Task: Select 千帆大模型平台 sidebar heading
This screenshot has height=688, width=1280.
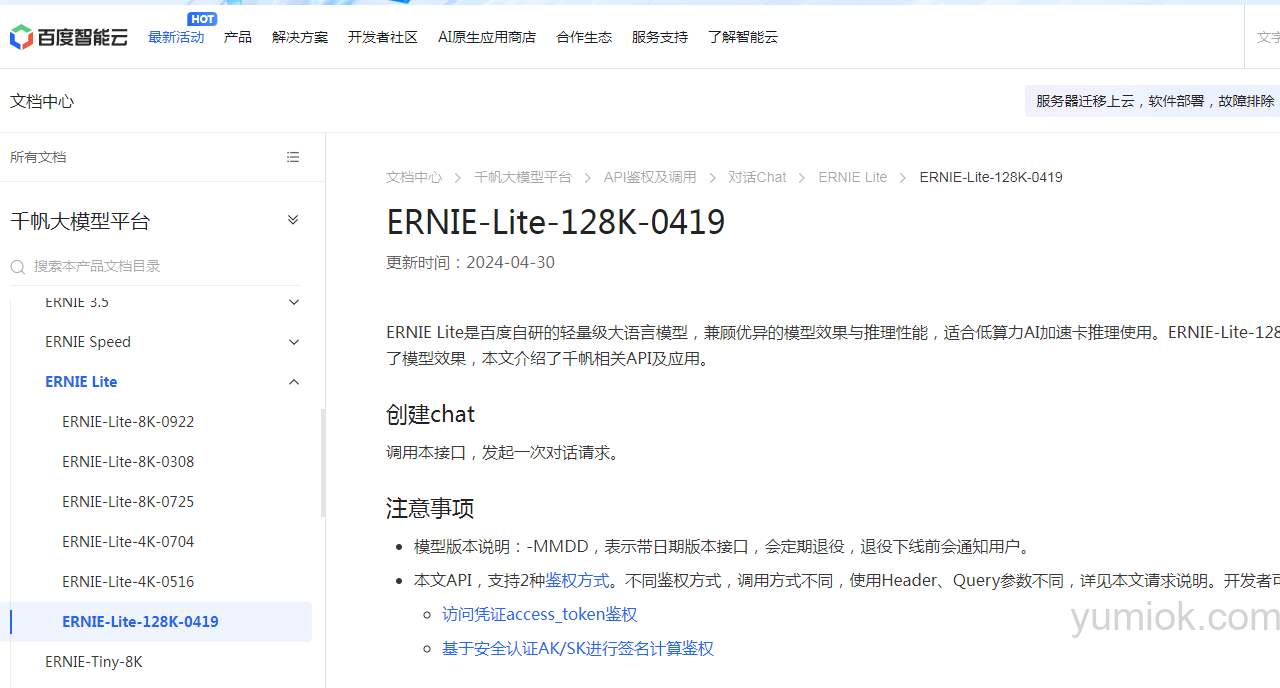Action: pos(80,221)
